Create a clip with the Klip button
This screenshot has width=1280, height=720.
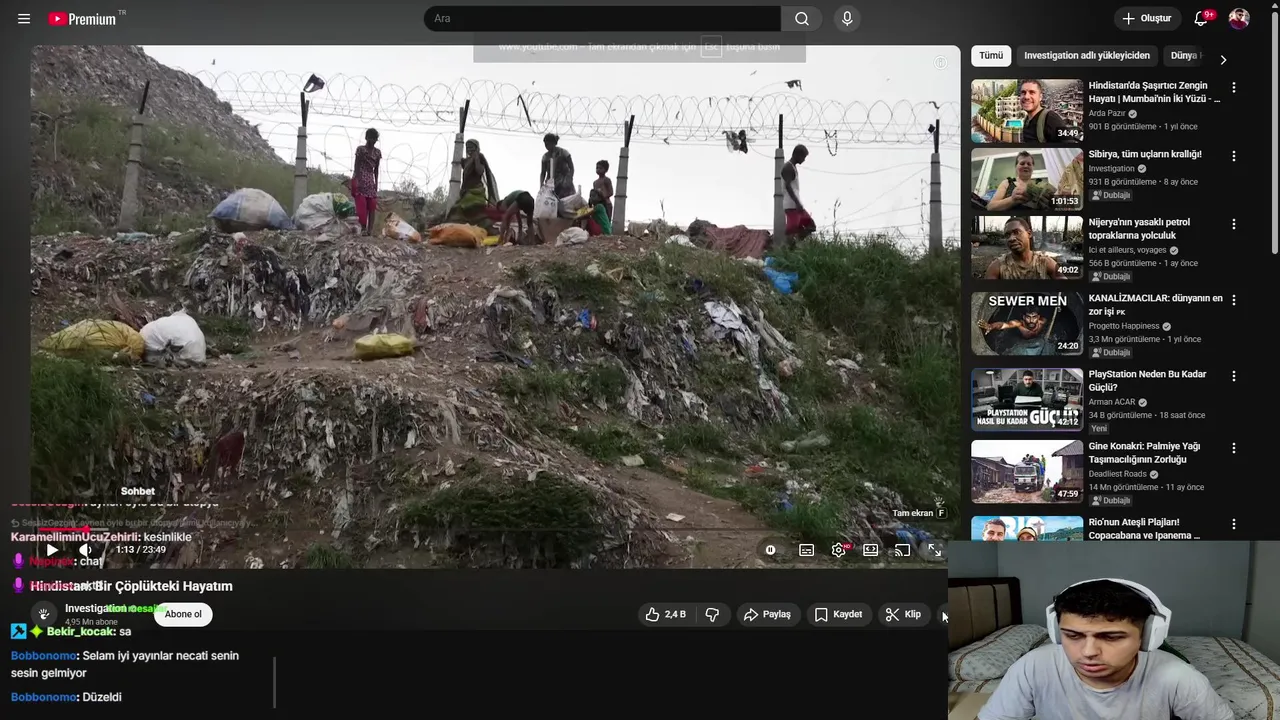[903, 614]
